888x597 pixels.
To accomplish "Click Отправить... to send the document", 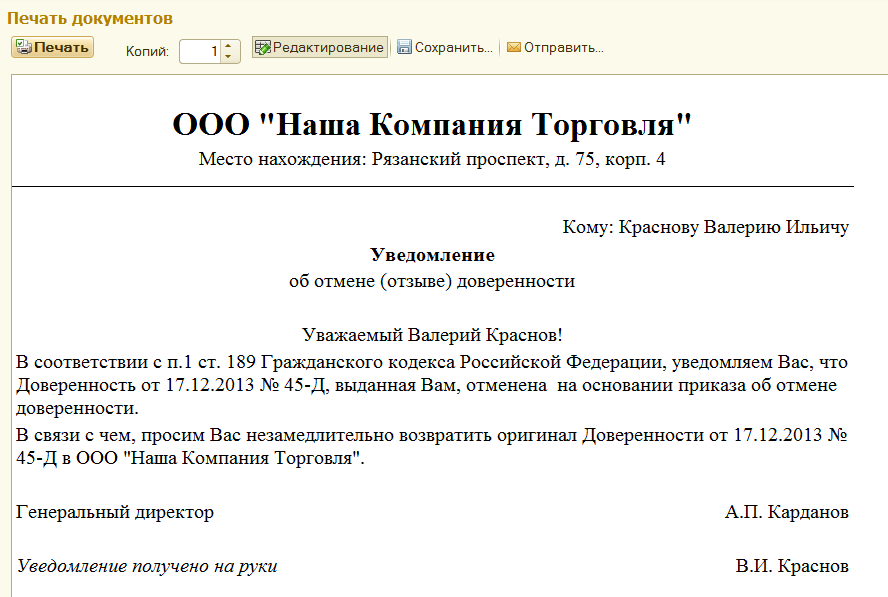I will (x=555, y=48).
